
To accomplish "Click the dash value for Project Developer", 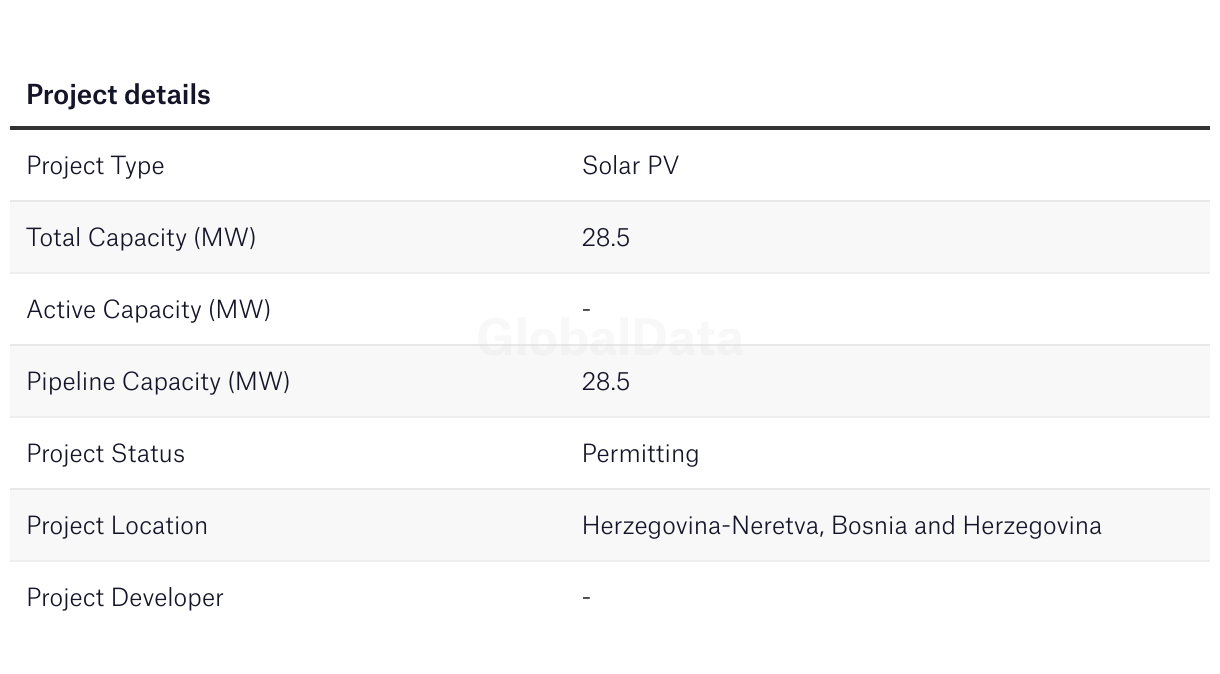I will [587, 598].
